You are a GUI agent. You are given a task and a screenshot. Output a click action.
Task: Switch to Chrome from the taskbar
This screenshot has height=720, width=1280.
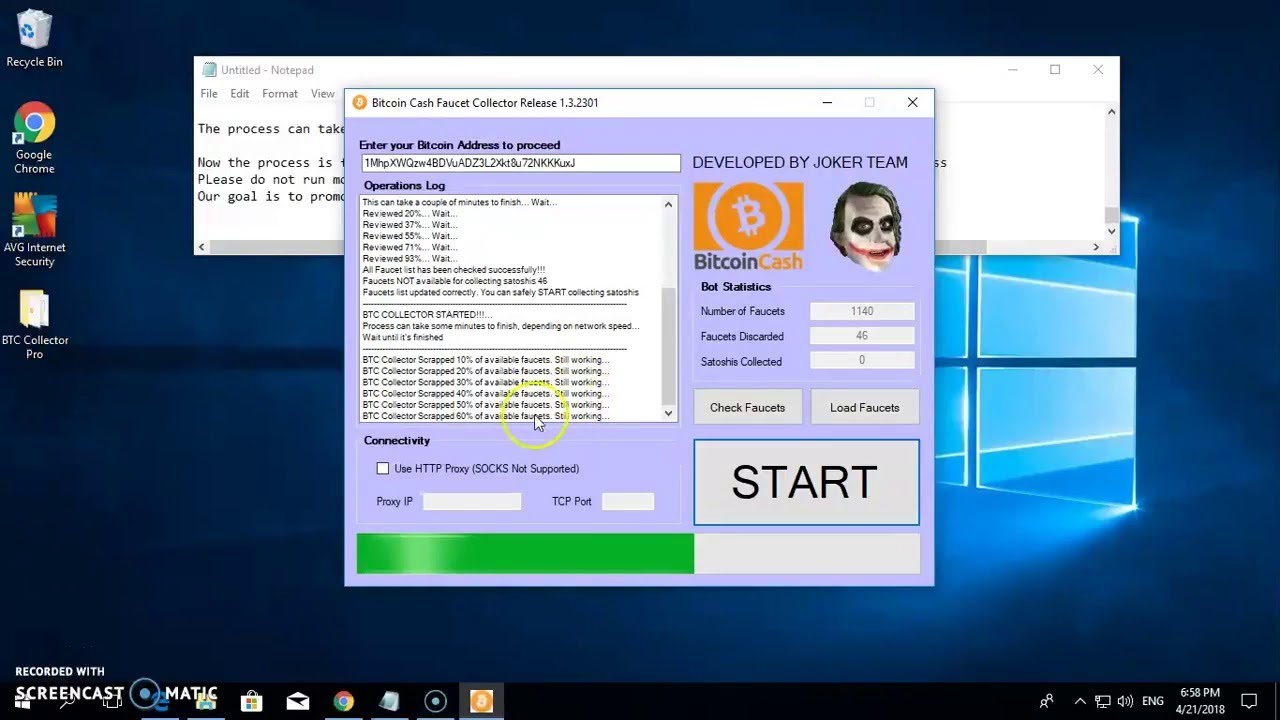pos(344,701)
